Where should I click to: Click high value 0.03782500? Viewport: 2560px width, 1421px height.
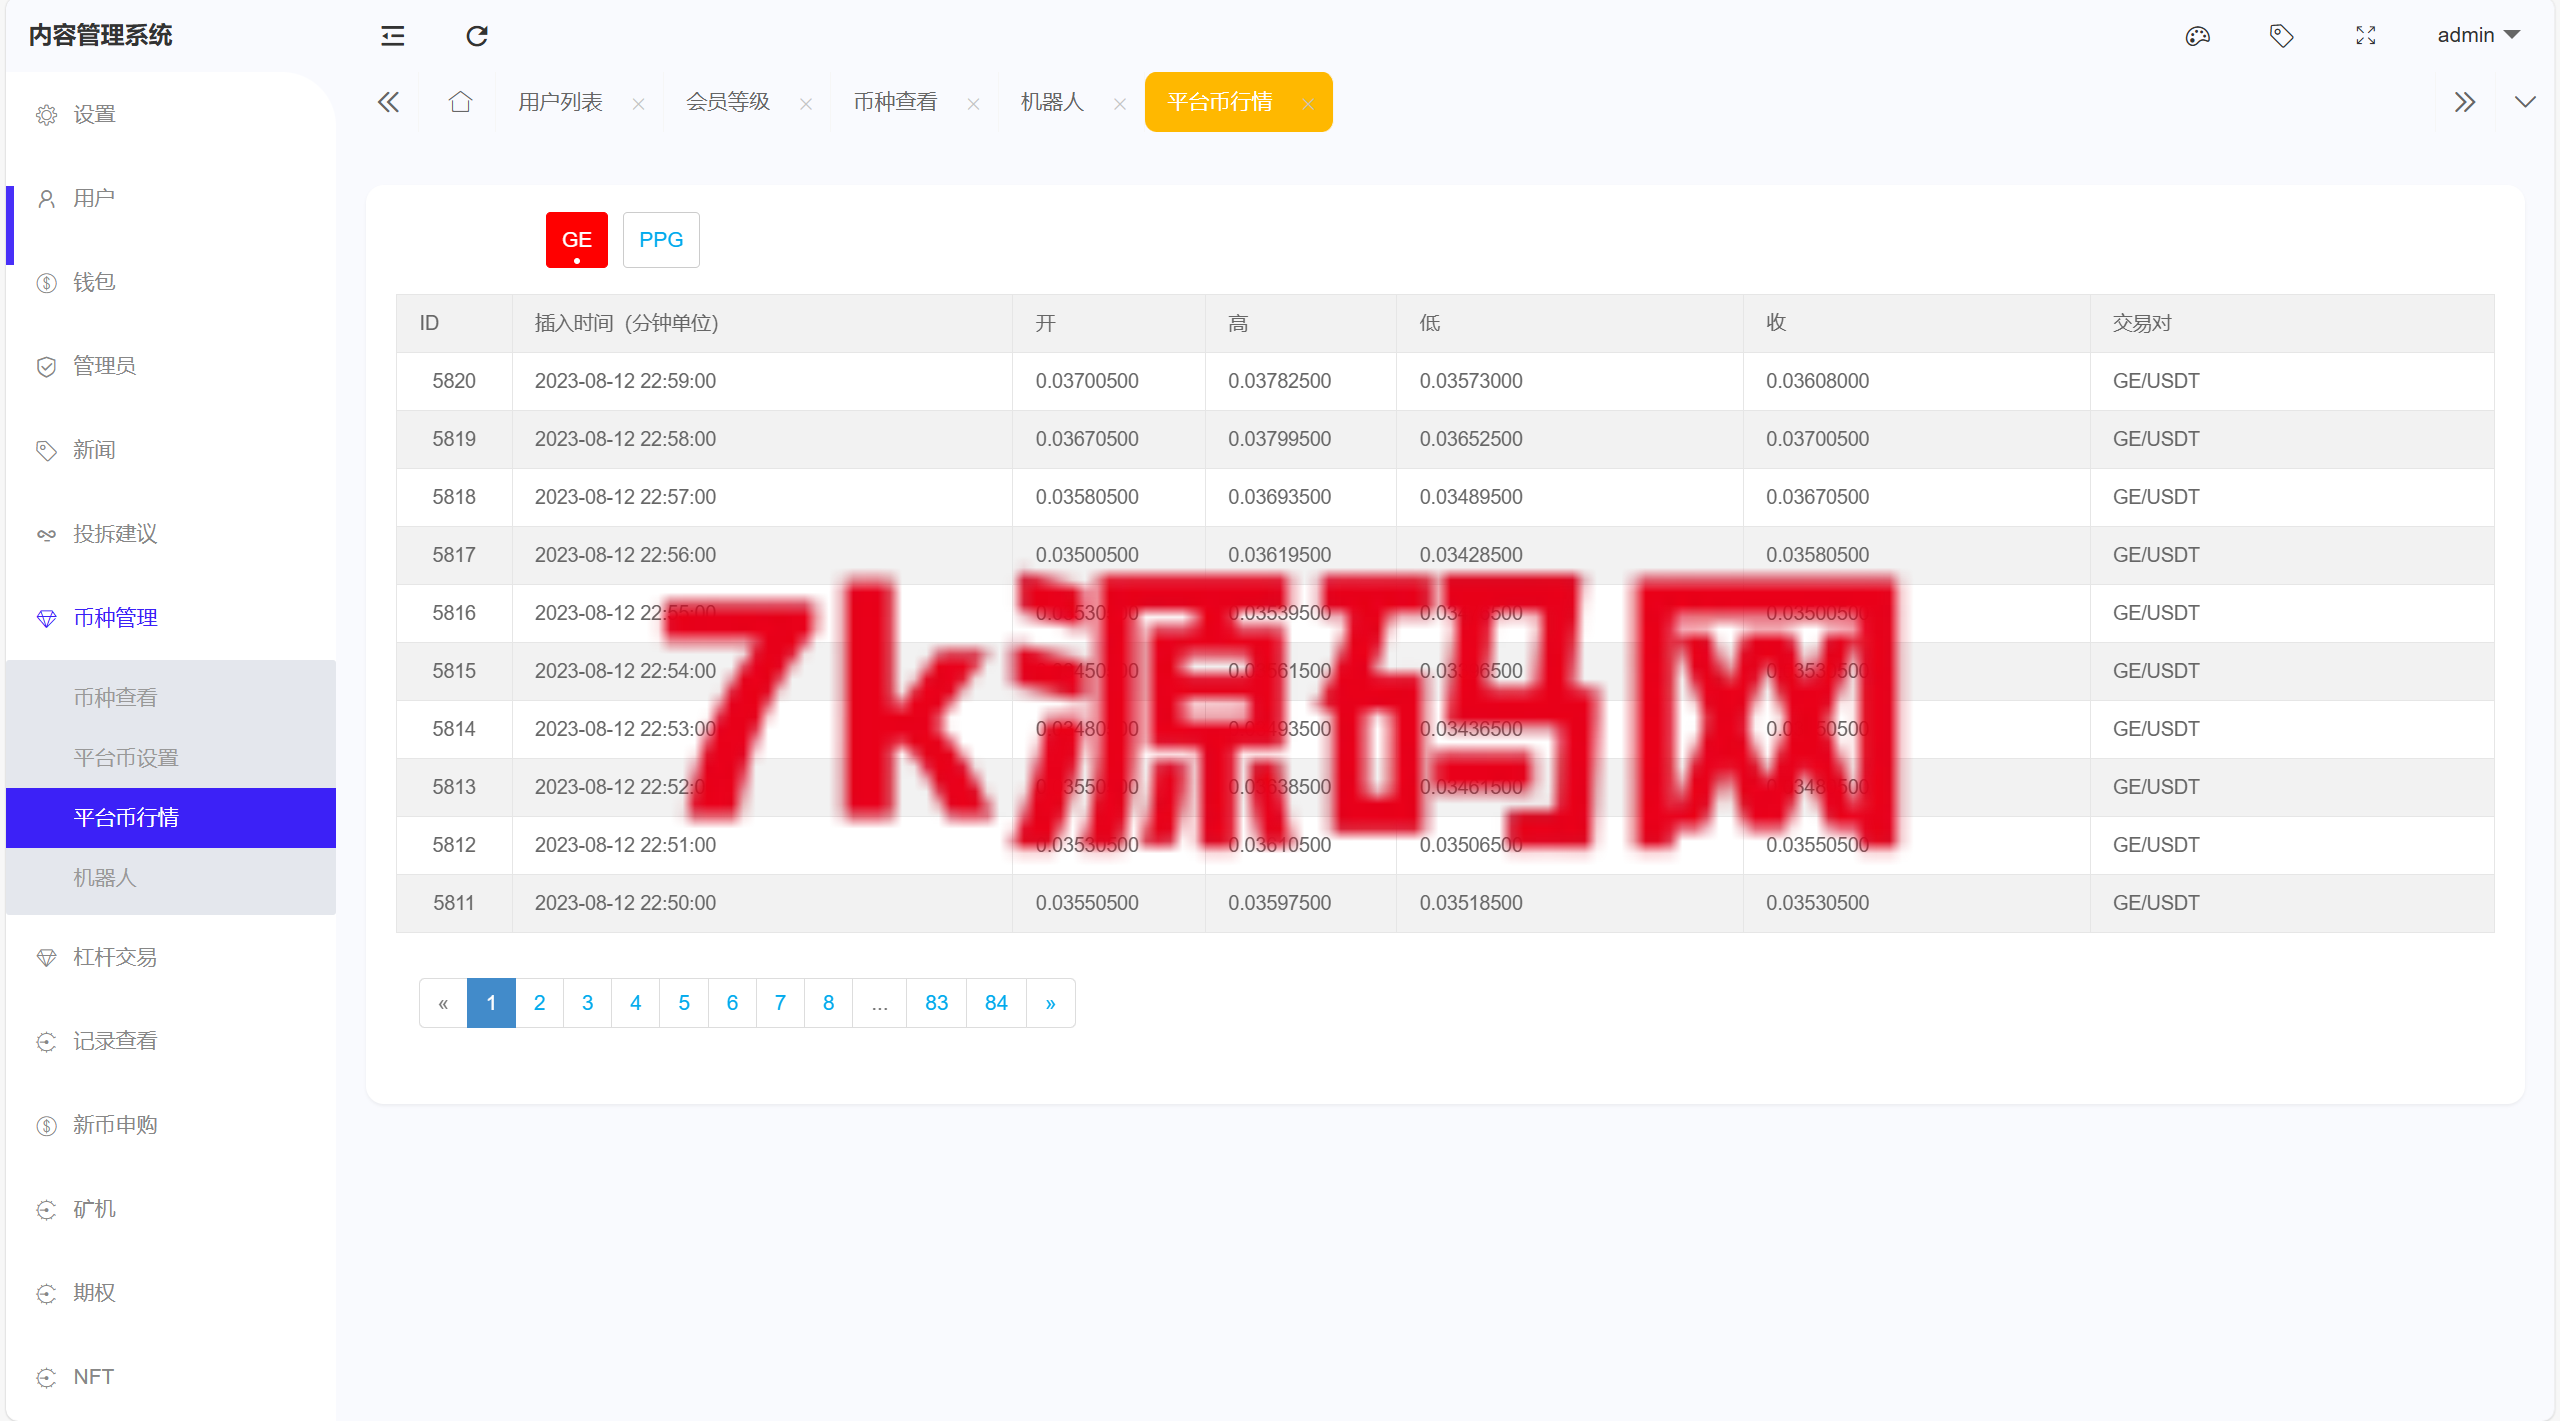point(1279,381)
